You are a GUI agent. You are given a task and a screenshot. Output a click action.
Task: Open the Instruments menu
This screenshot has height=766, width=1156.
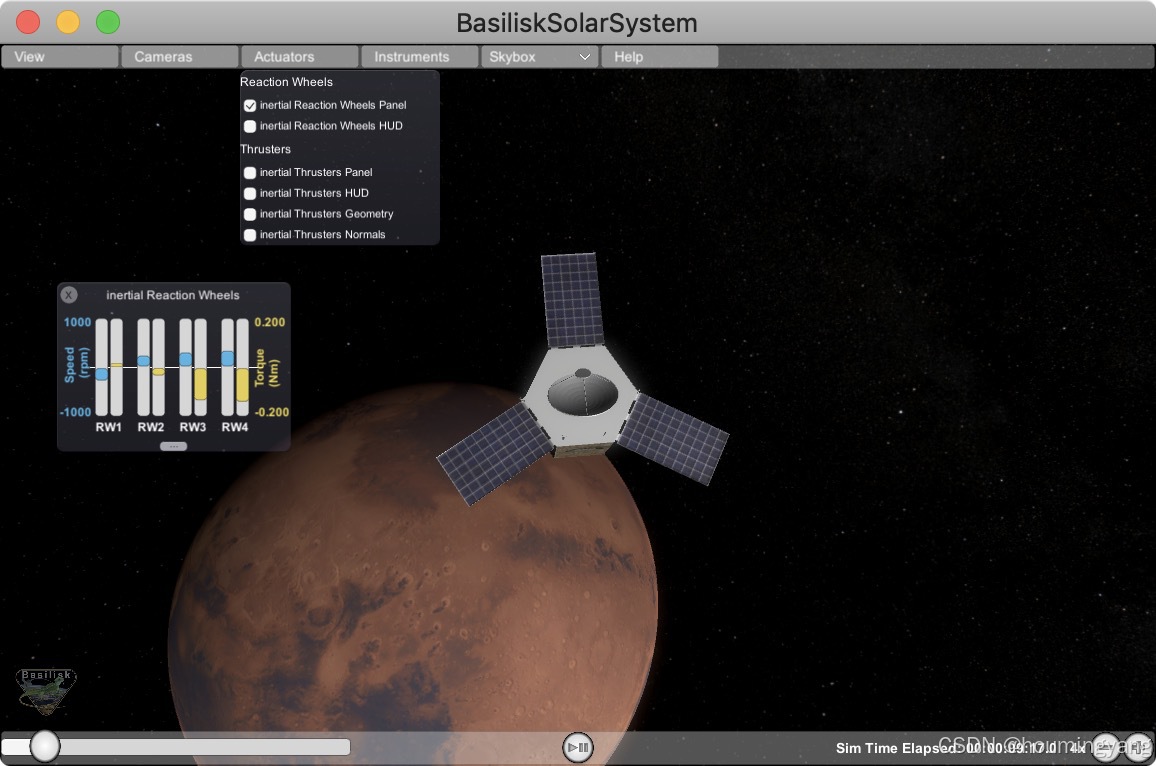click(x=419, y=57)
